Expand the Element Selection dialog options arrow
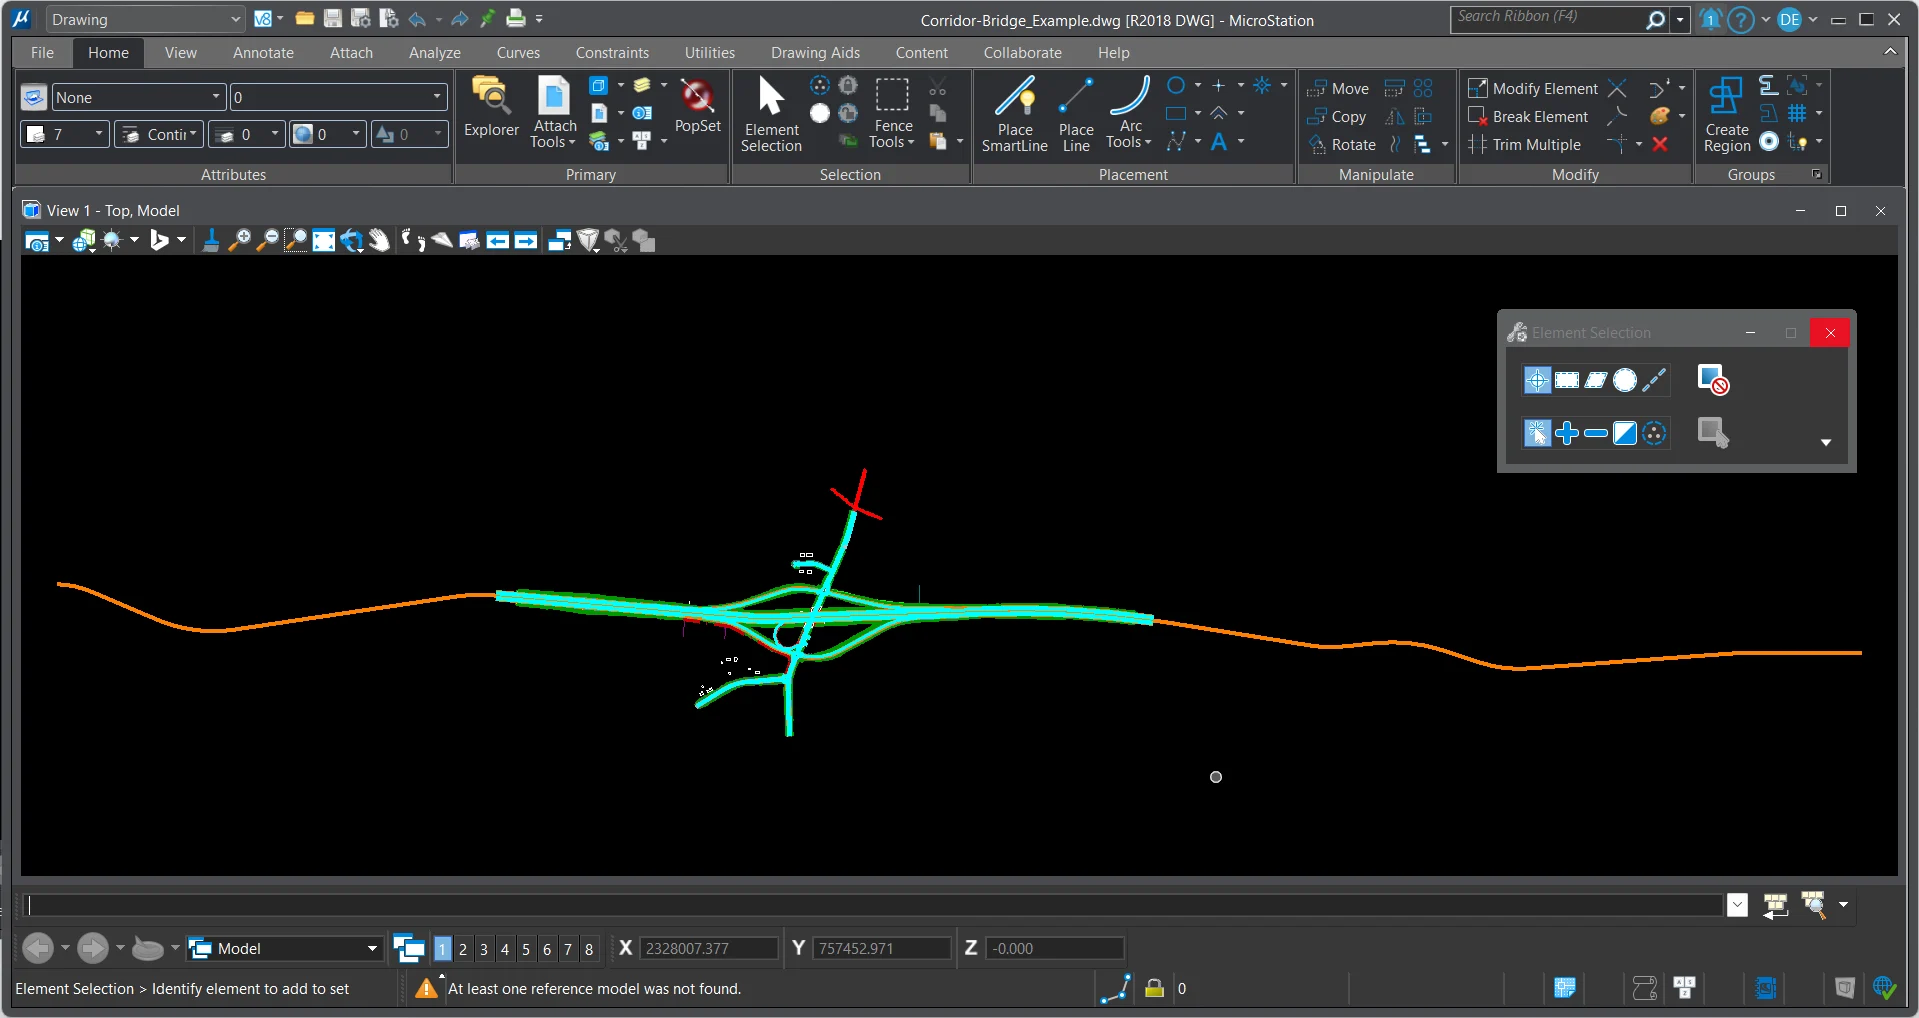The image size is (1919, 1018). [x=1826, y=442]
